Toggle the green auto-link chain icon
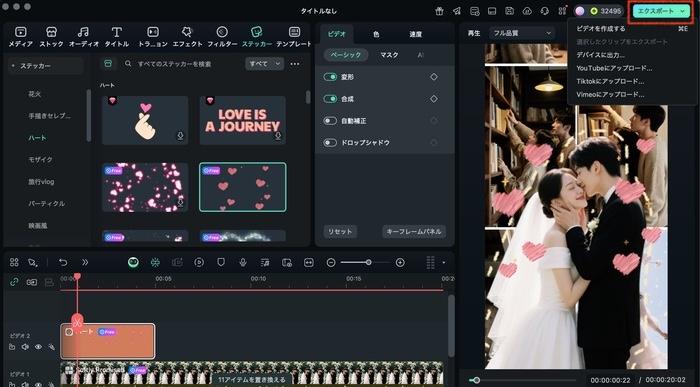This screenshot has width=700, height=387. tap(14, 282)
